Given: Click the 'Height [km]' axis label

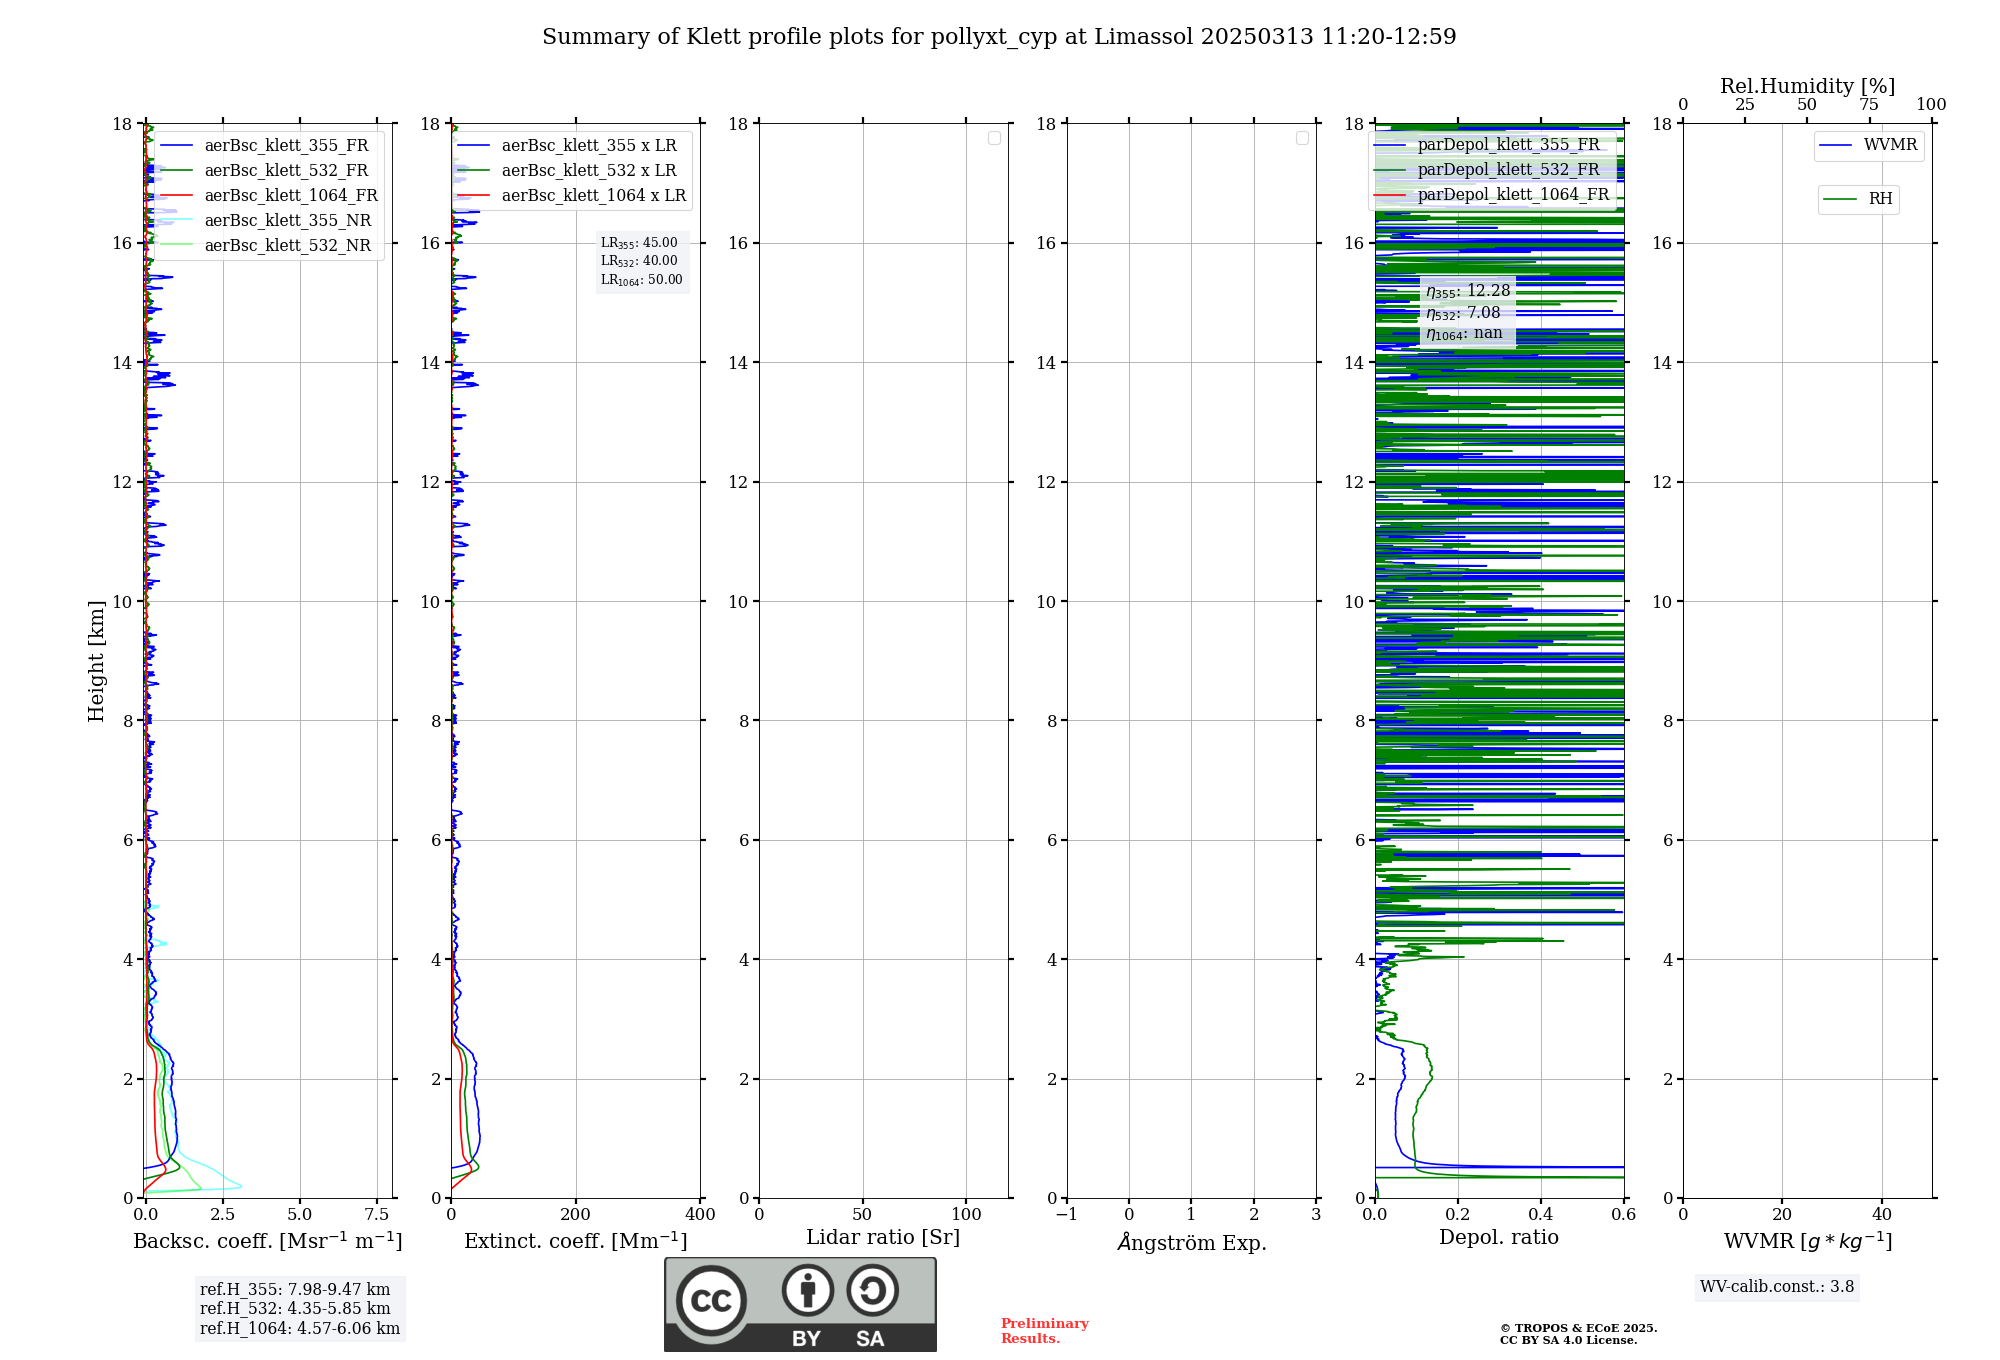Looking at the screenshot, I should tap(96, 661).
